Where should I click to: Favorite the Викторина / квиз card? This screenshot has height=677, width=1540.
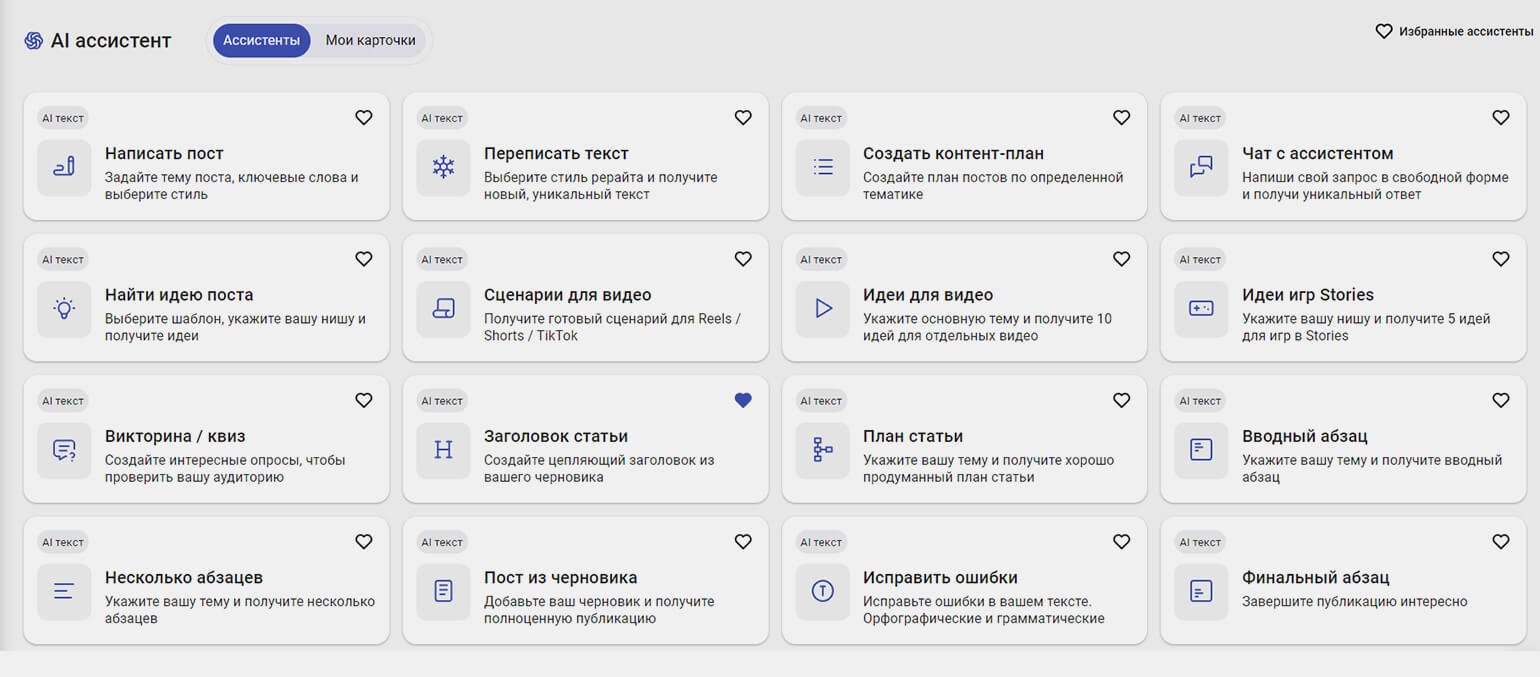point(364,400)
